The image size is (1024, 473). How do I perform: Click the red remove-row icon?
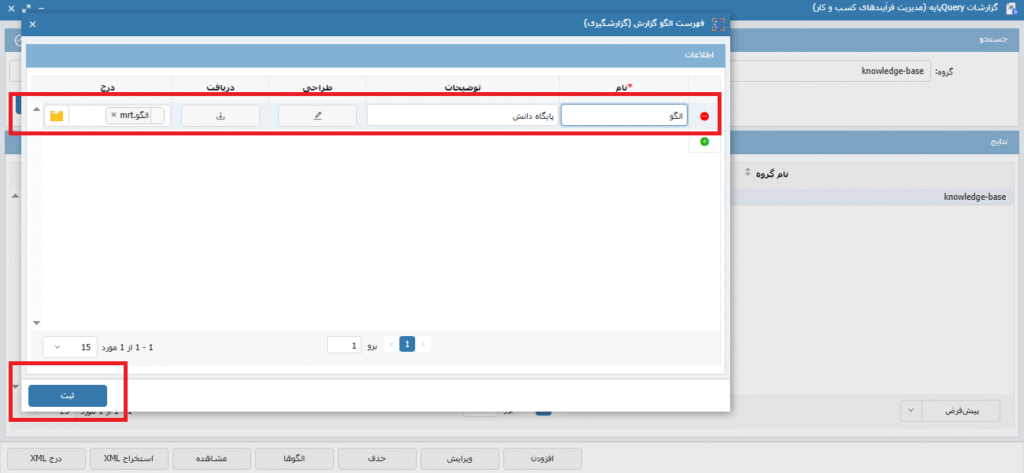(x=704, y=116)
